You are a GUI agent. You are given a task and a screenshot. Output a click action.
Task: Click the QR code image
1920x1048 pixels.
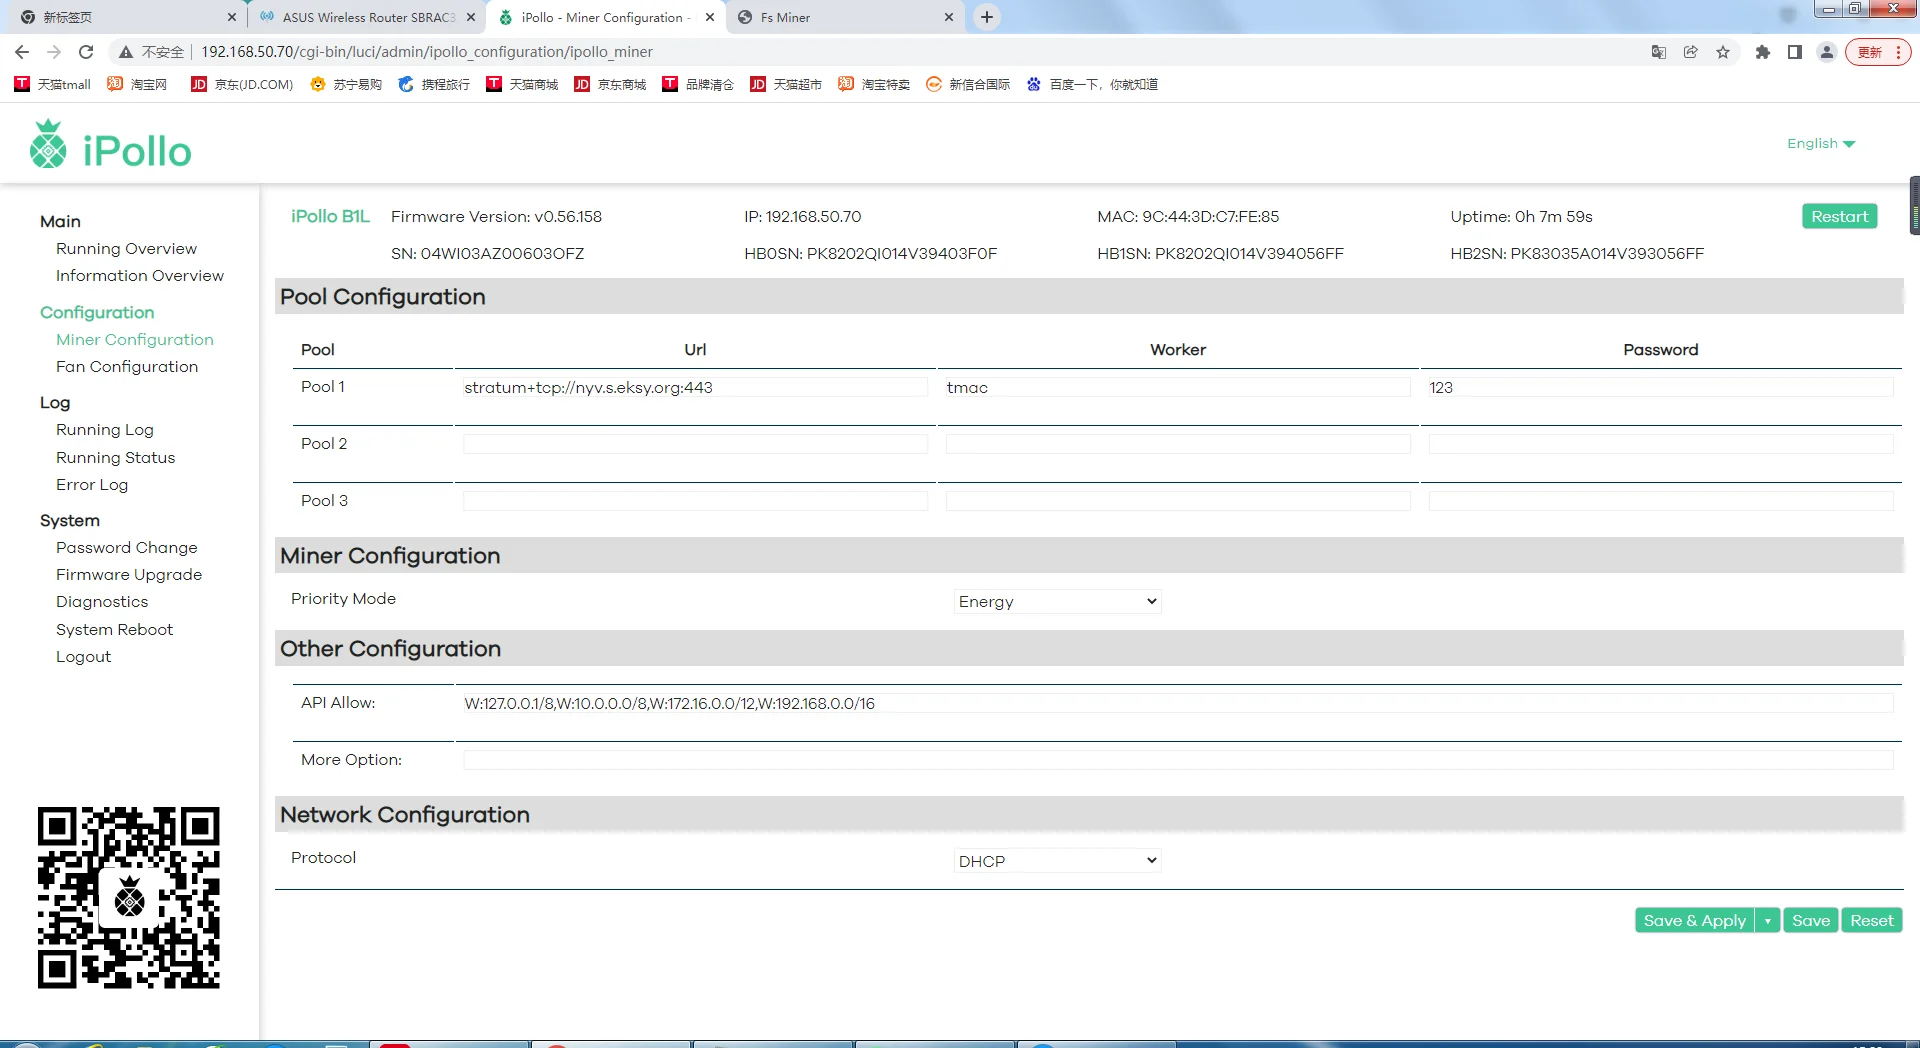(x=129, y=898)
